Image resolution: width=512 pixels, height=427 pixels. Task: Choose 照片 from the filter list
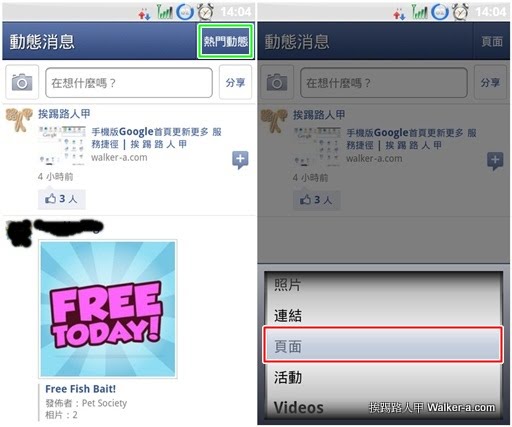pos(382,285)
